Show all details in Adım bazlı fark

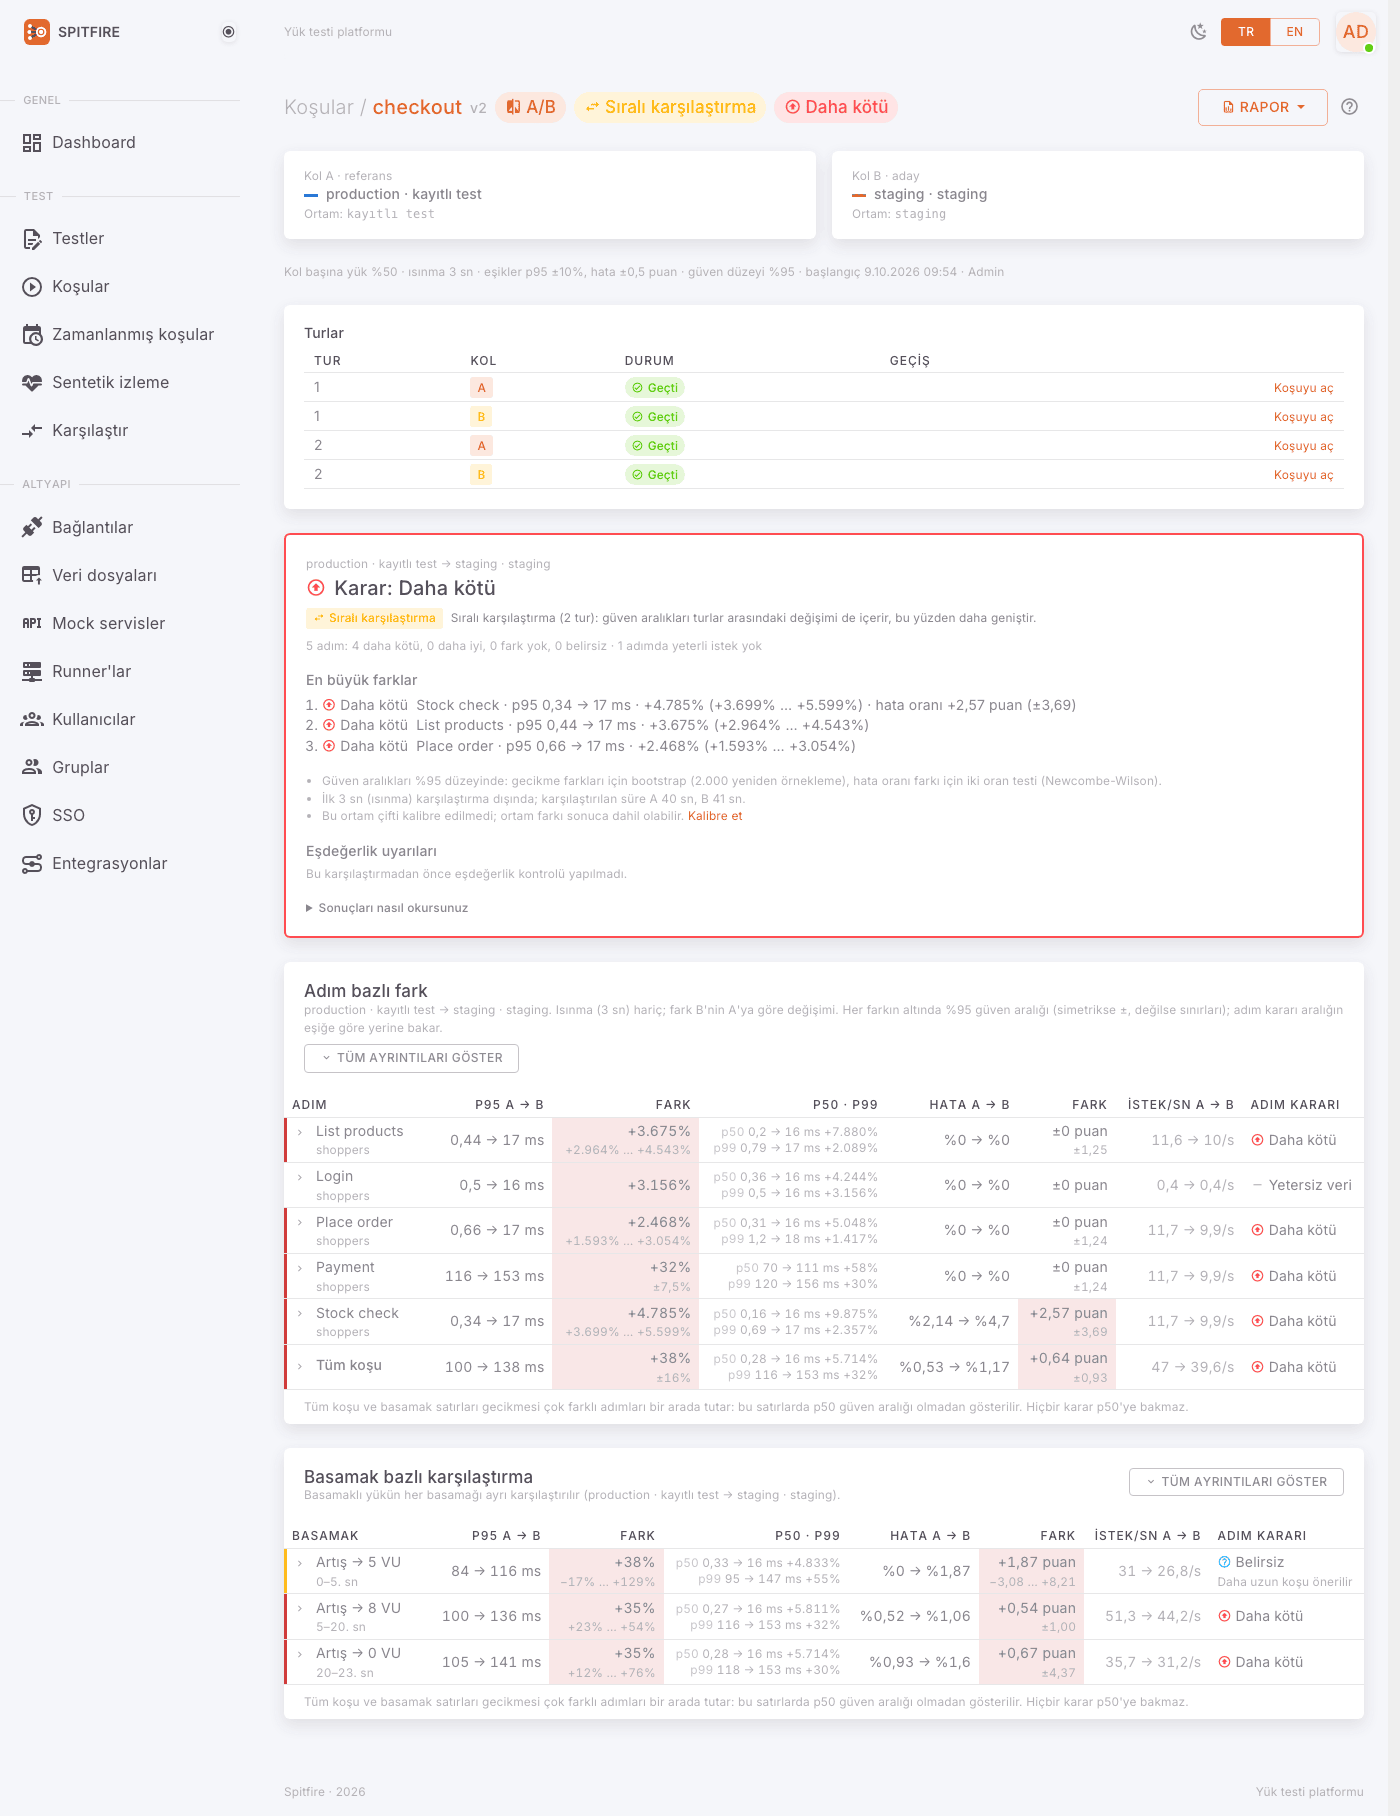pyautogui.click(x=411, y=1058)
